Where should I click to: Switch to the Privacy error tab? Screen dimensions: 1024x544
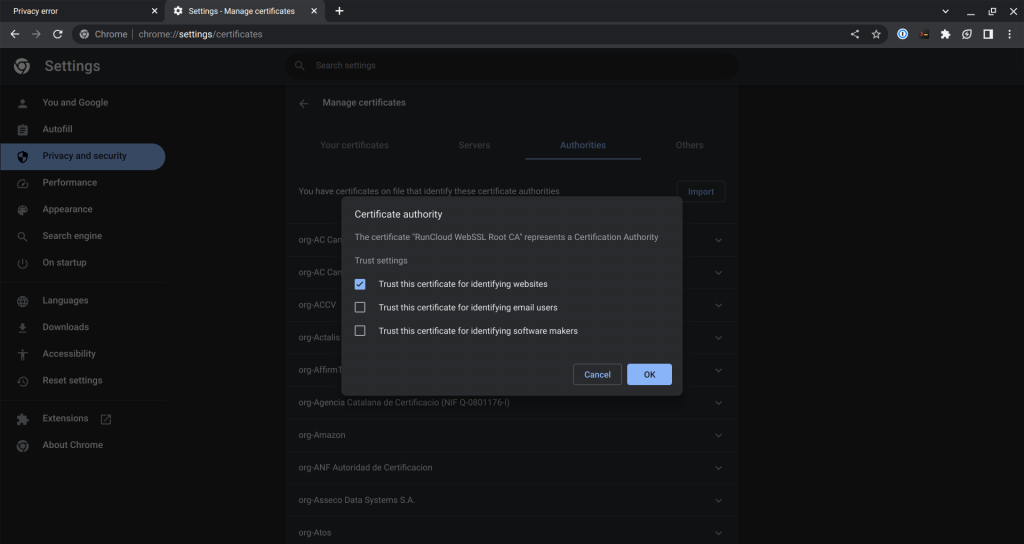(82, 11)
